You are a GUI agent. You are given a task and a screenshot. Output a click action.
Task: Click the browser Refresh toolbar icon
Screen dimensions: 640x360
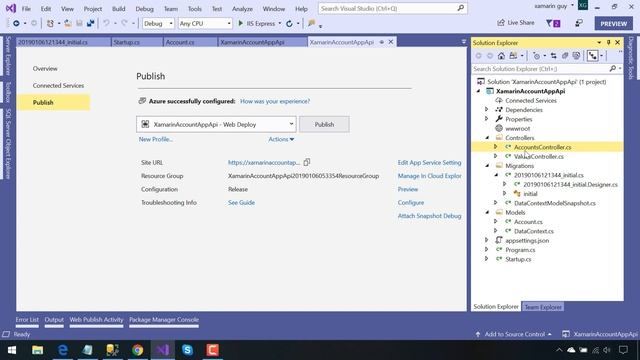pyautogui.click(x=289, y=24)
